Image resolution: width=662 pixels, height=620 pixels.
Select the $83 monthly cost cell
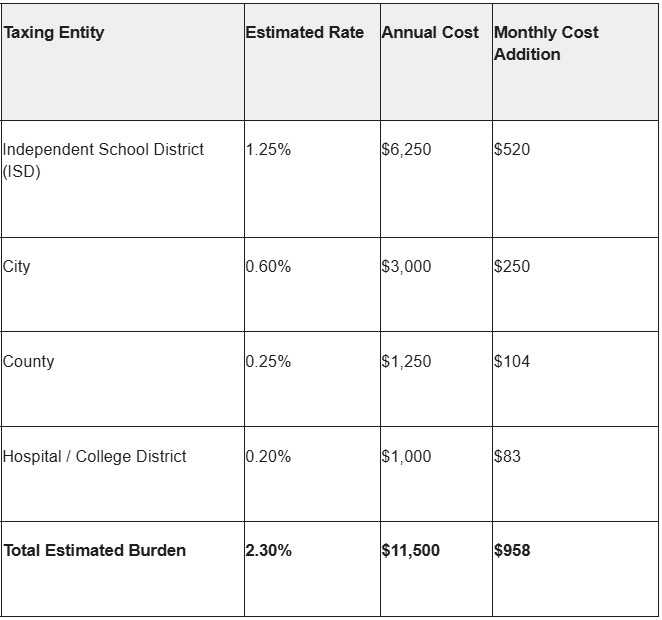(x=507, y=457)
